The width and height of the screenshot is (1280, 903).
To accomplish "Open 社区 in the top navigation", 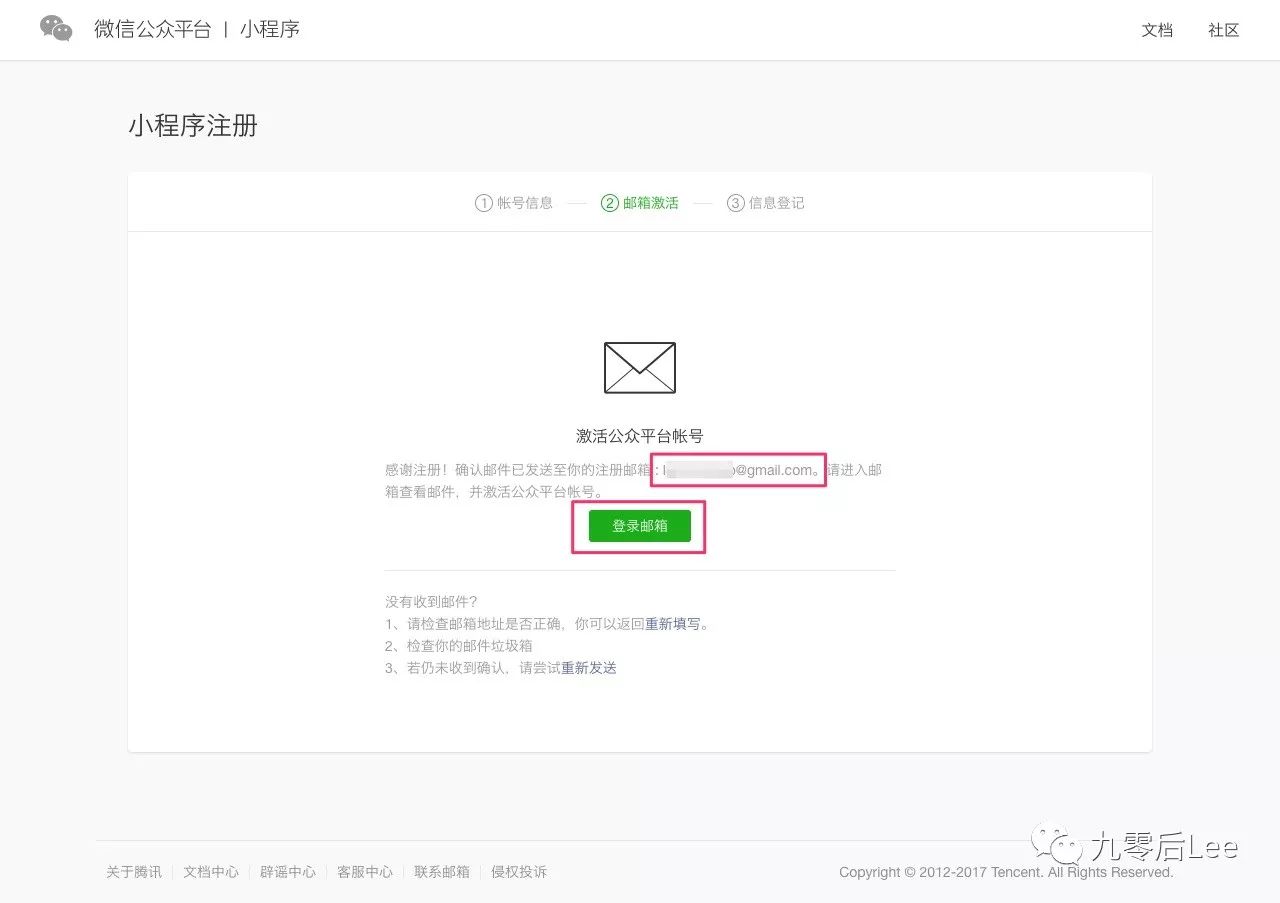I will point(1222,30).
